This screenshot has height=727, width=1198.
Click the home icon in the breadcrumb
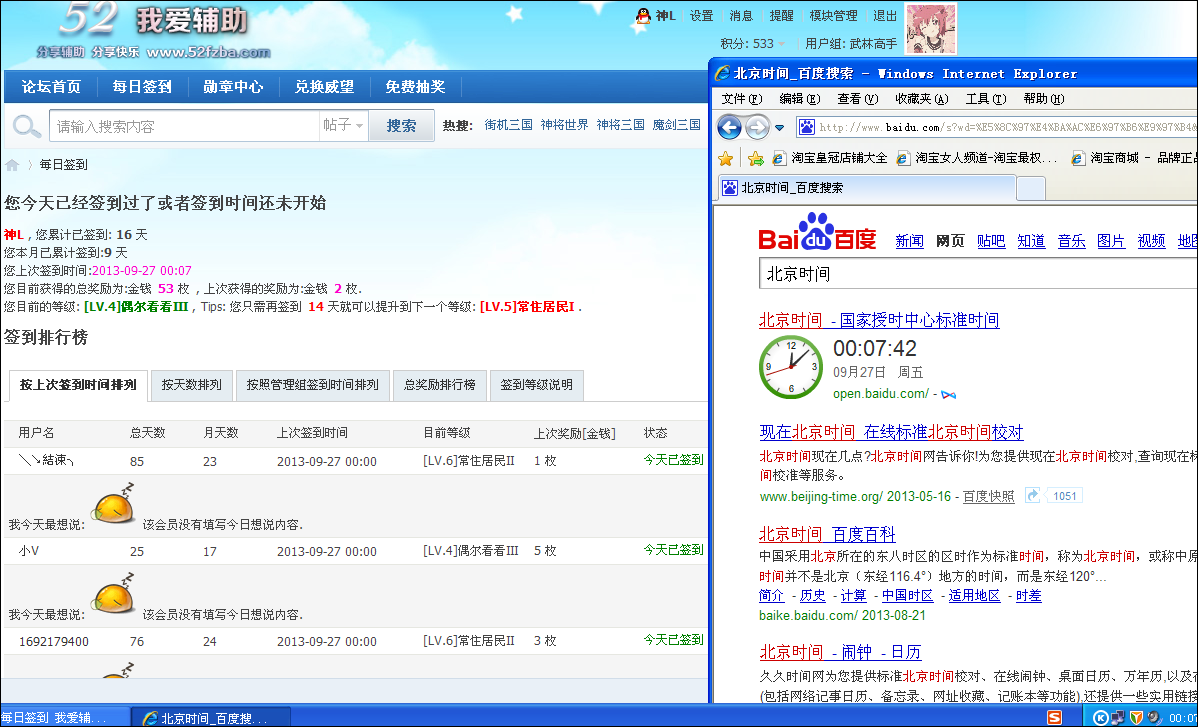pos(12,165)
